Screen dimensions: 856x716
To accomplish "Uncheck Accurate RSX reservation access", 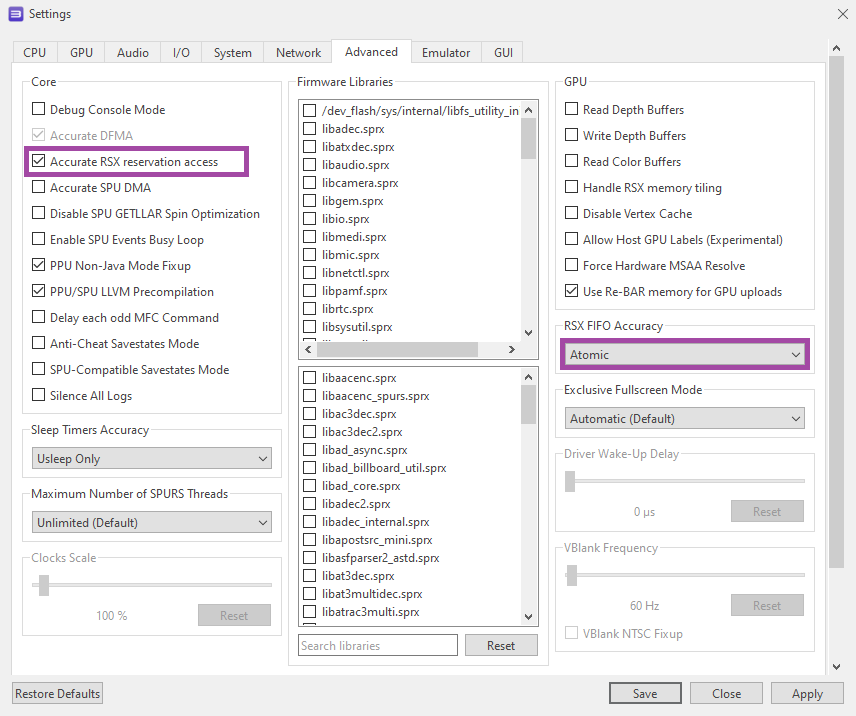I will click(x=39, y=162).
